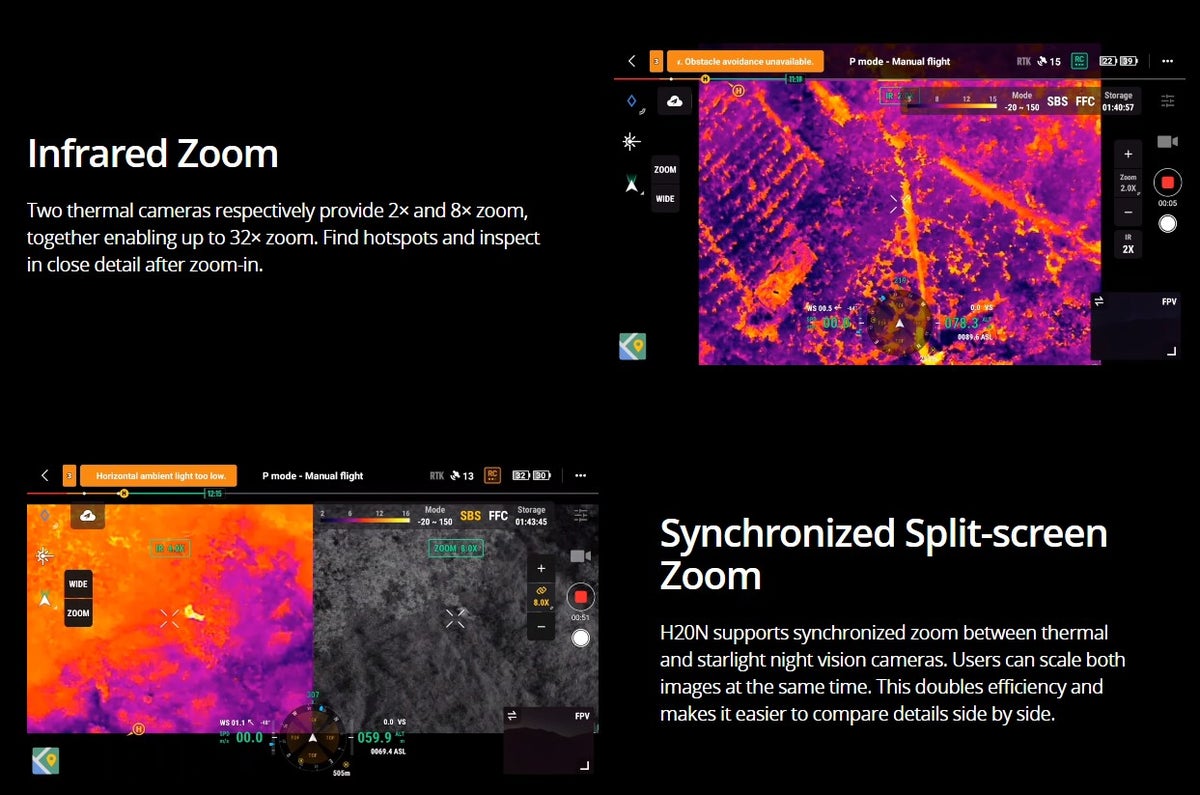Tap the white shutter button in bottom screenshot
Viewport: 1200px width, 795px height.
pos(580,637)
